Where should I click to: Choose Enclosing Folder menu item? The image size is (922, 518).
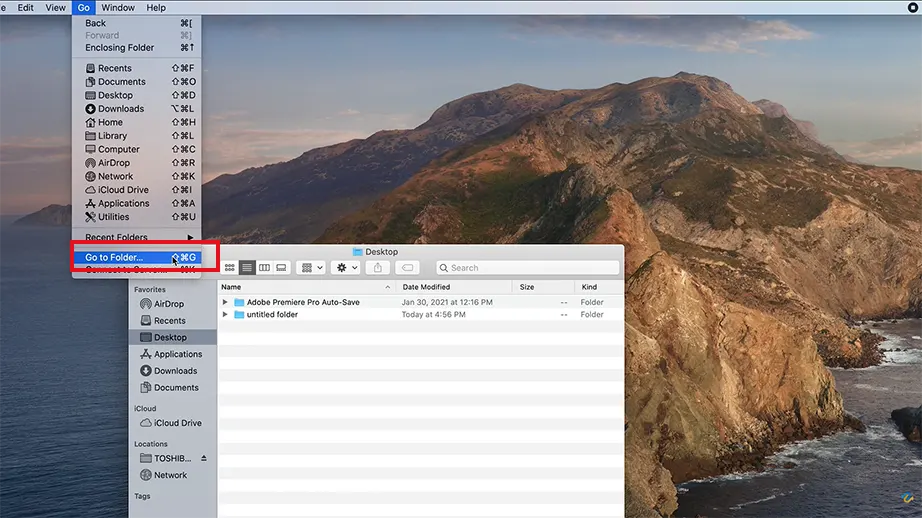click(x=136, y=48)
